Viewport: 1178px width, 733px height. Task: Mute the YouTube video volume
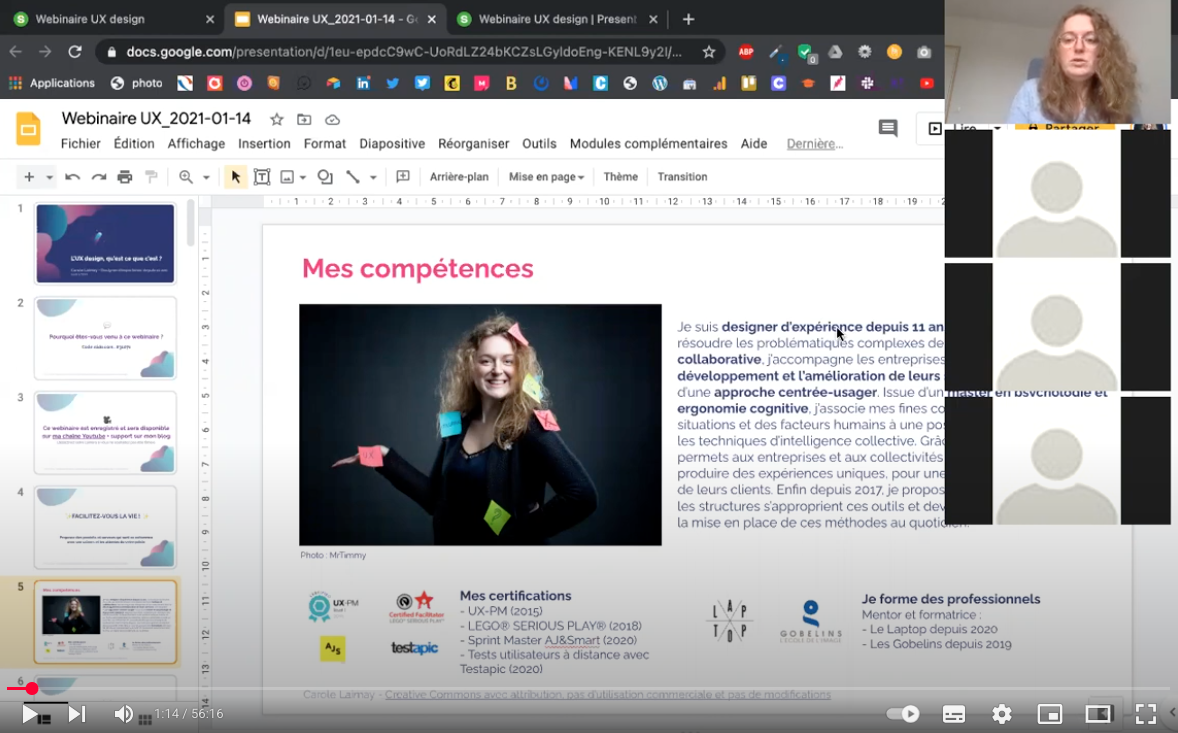123,714
